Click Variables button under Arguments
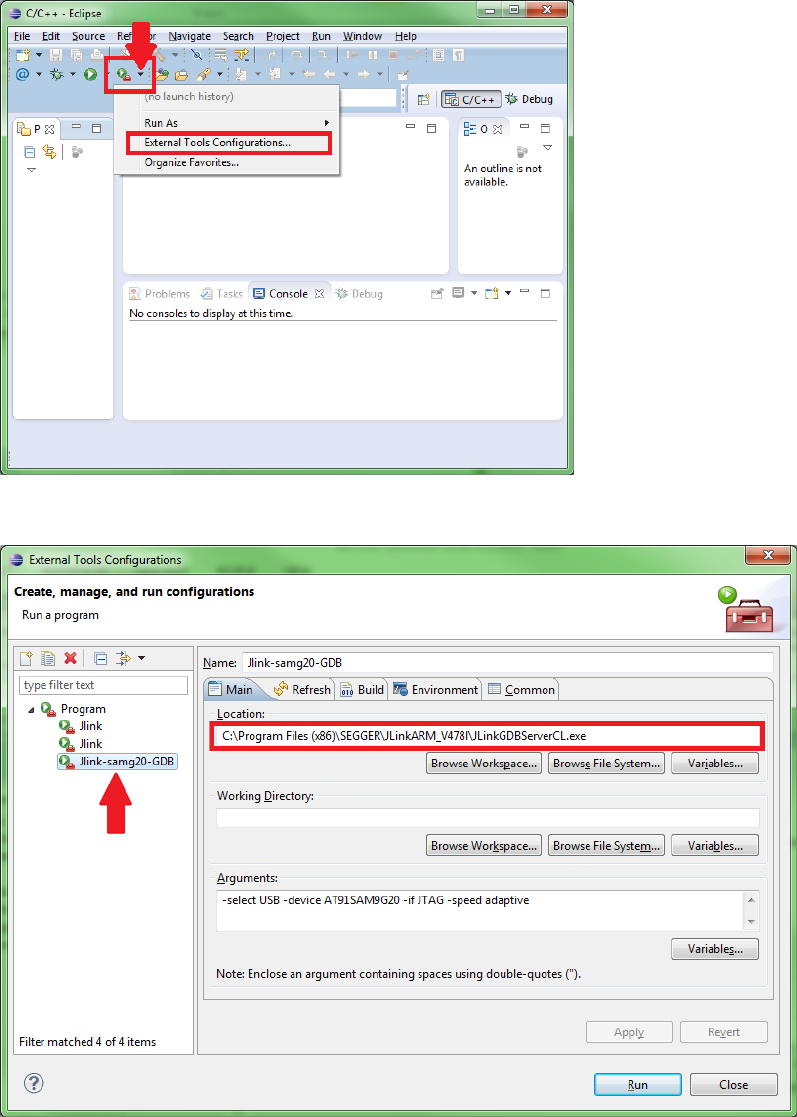The height and width of the screenshot is (1117, 797). coord(715,949)
